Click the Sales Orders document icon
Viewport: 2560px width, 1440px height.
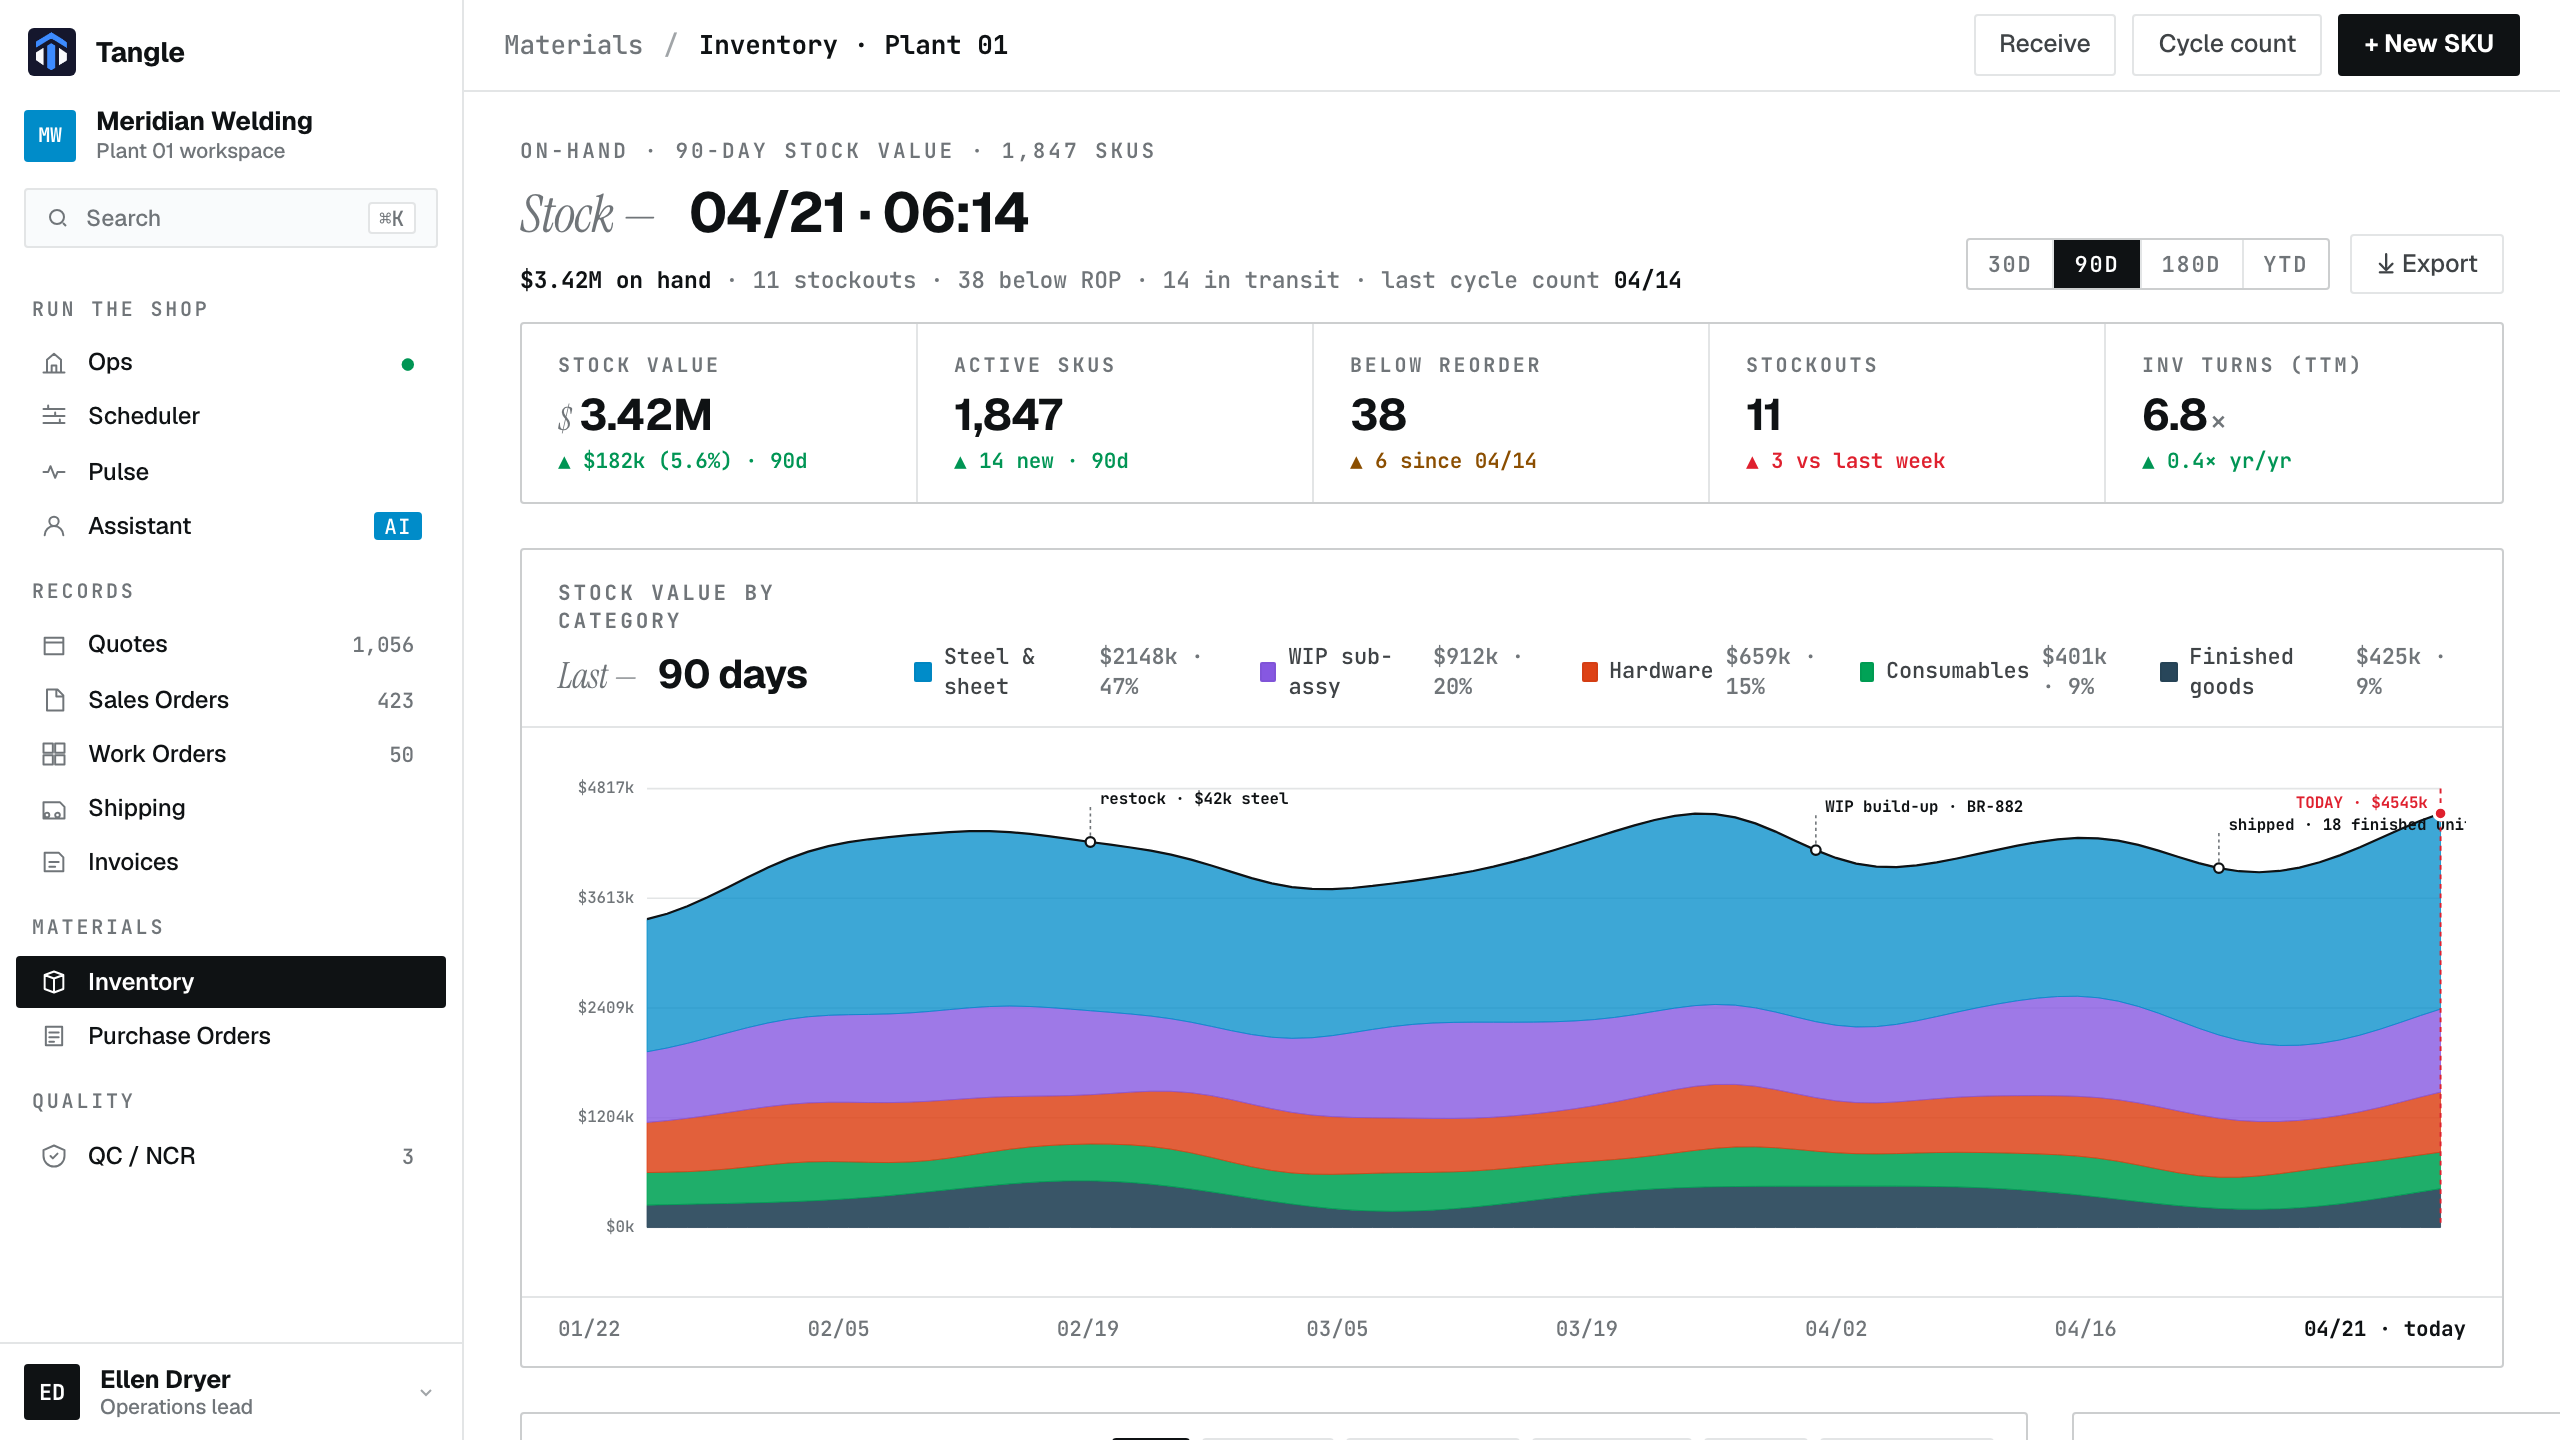(x=54, y=700)
